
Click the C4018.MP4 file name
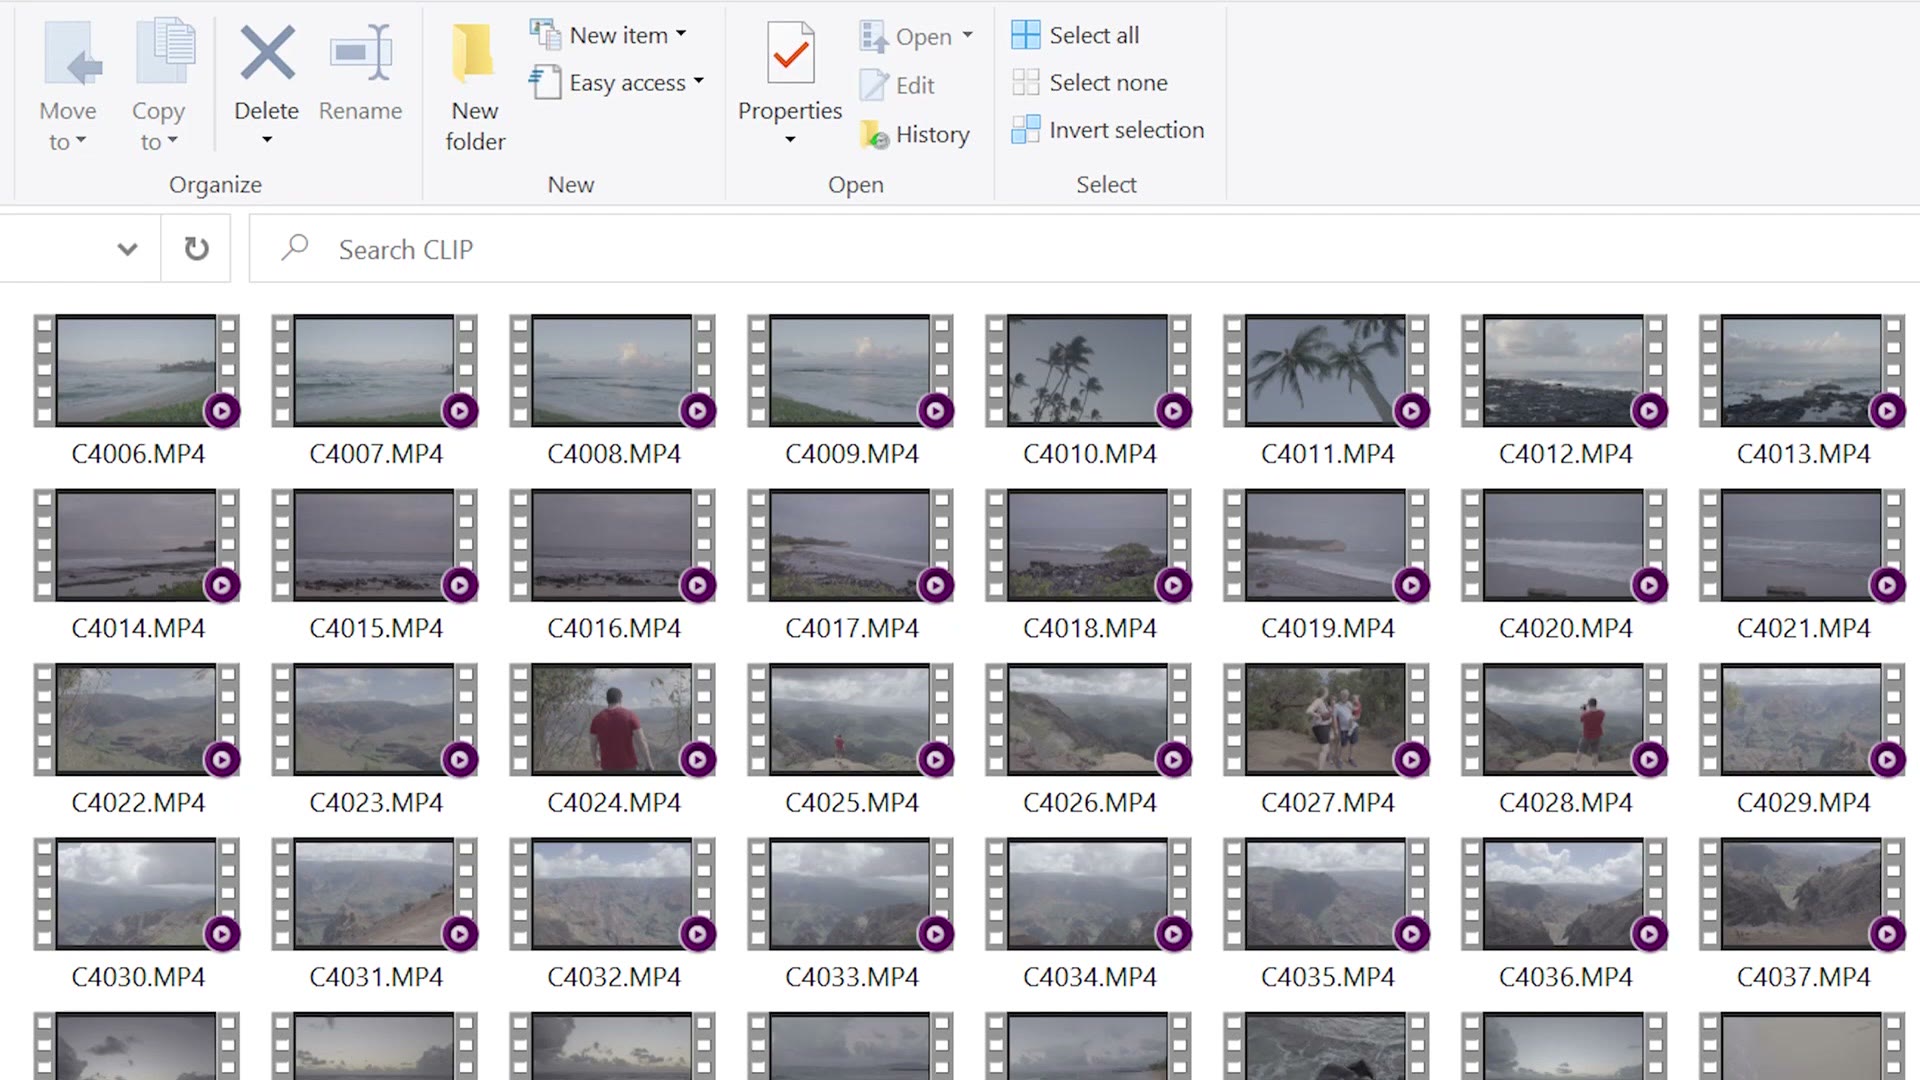[1090, 628]
